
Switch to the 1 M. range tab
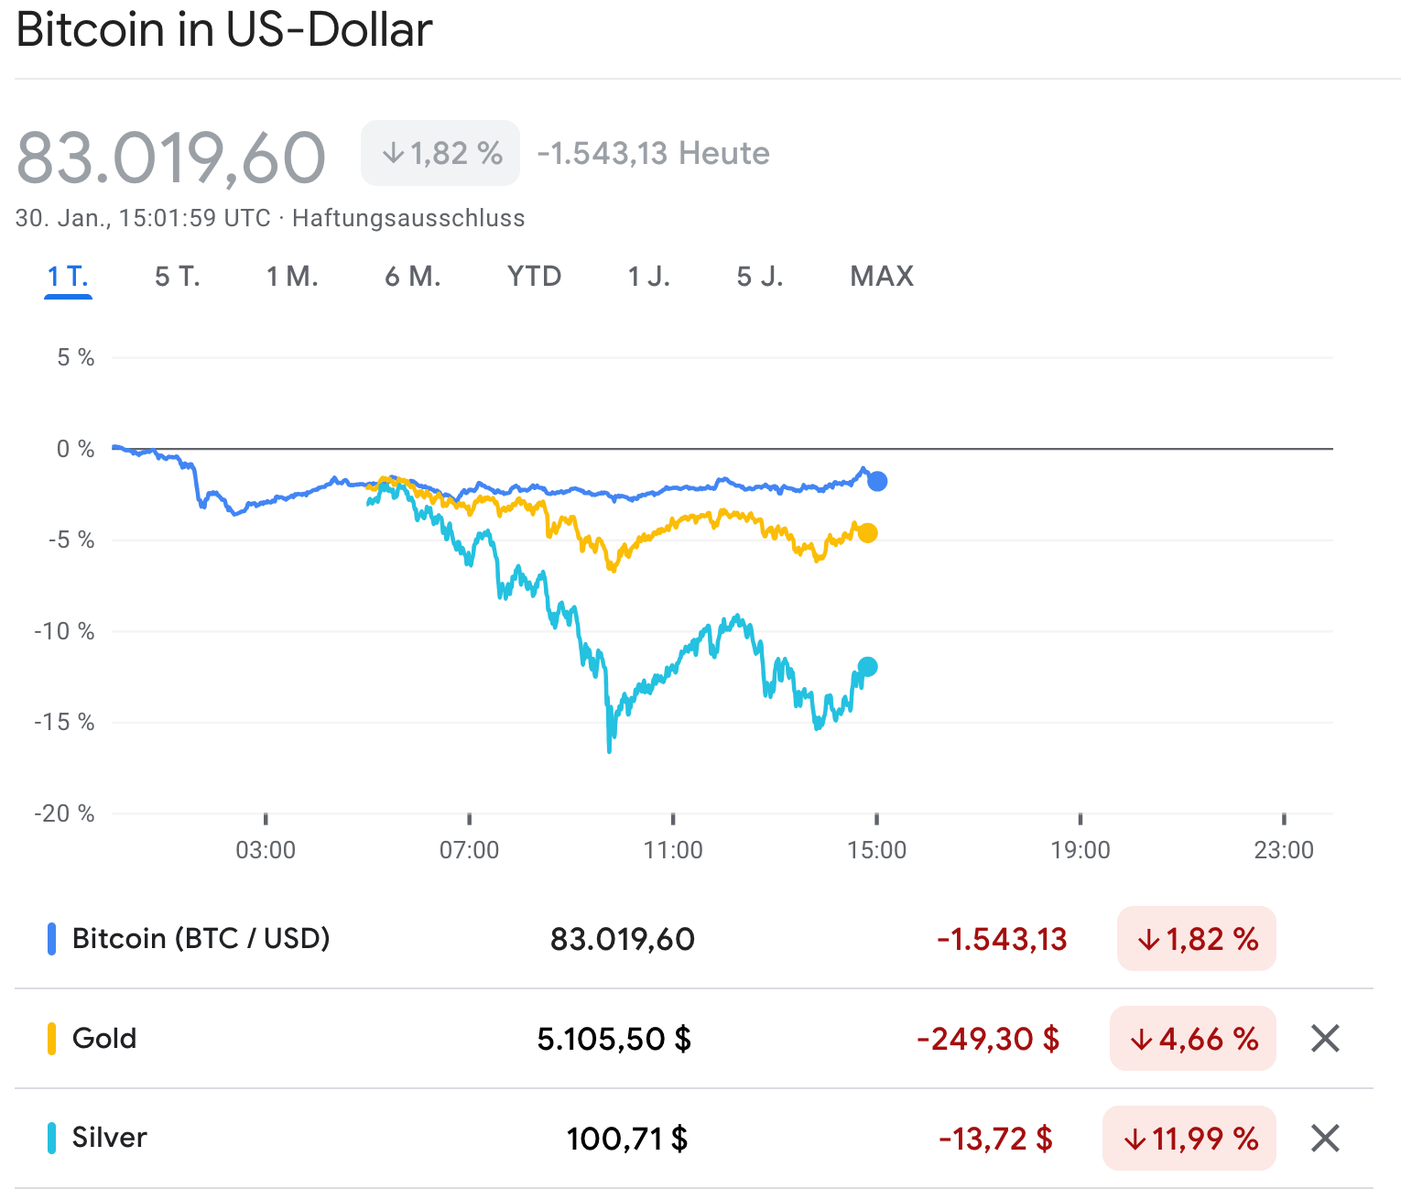pos(292,276)
